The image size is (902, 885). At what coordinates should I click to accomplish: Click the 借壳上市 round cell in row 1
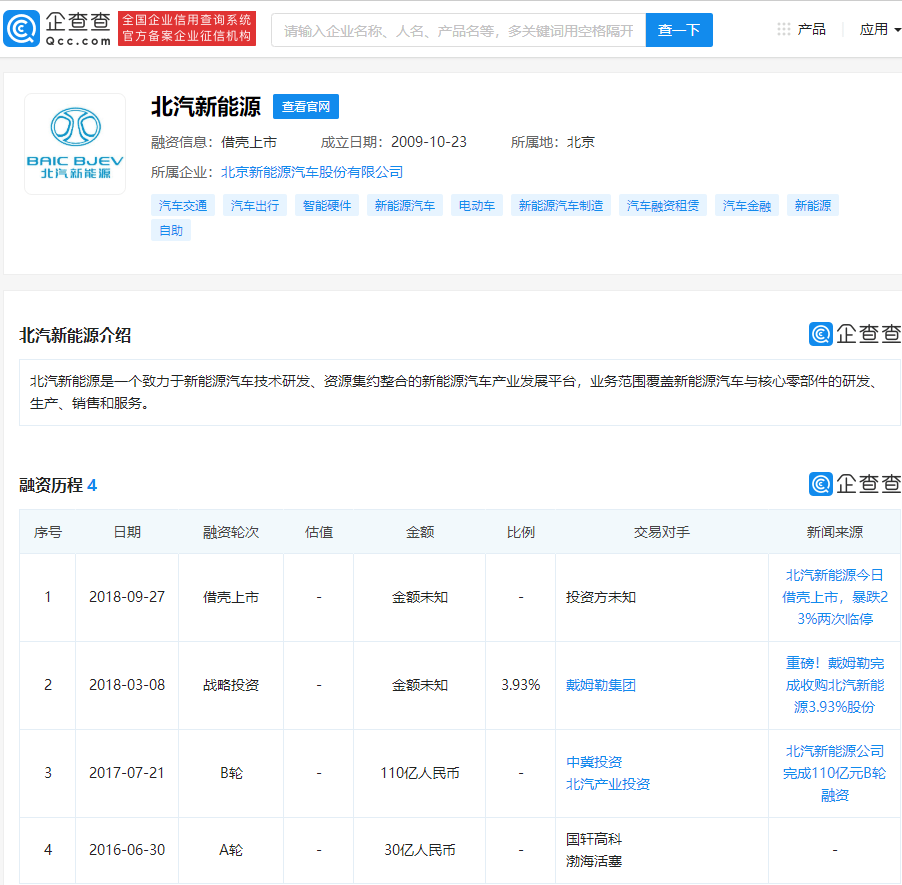click(231, 597)
